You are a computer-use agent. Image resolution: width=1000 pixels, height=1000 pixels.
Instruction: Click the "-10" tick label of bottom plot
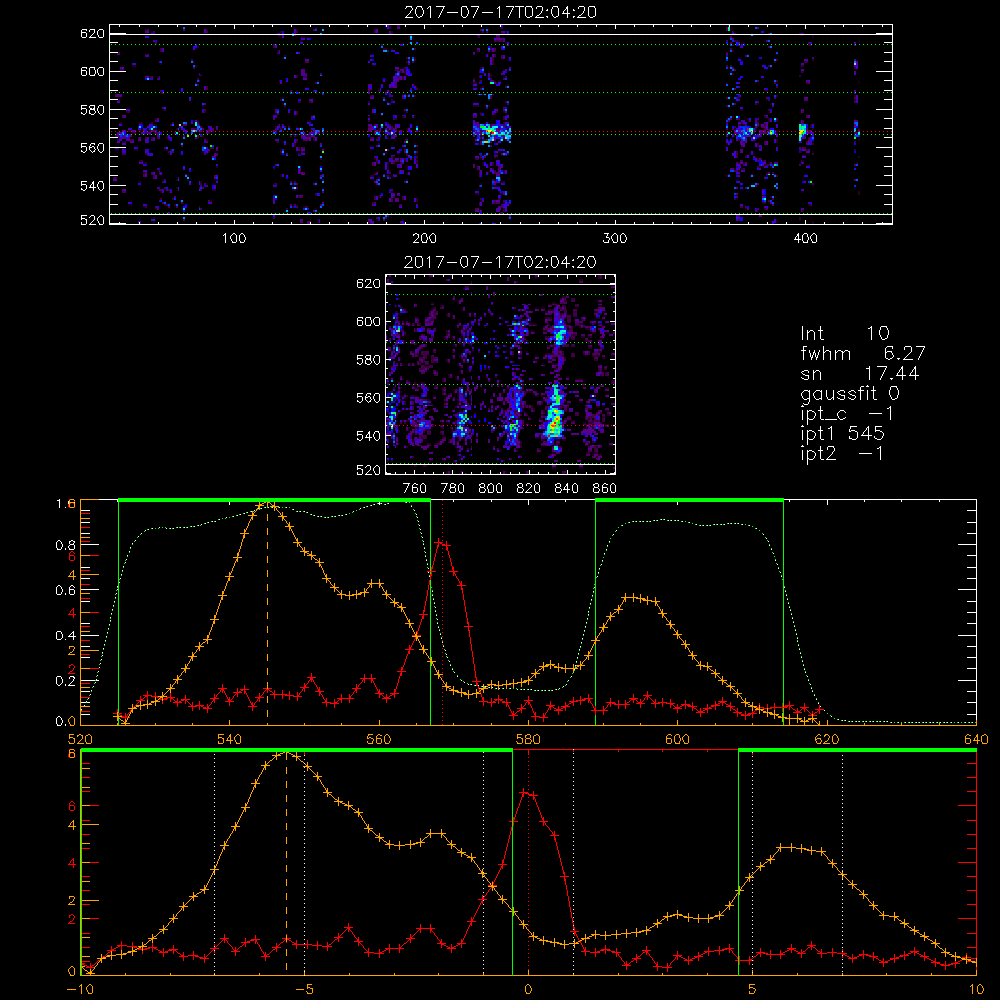coord(80,990)
